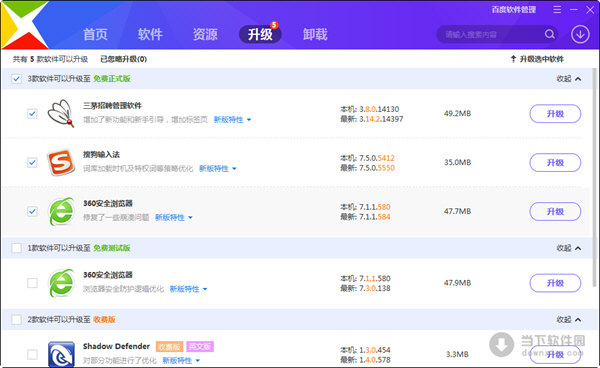Close the 百度软件管理 window
Viewport: 600px width, 368px height.
click(x=590, y=10)
